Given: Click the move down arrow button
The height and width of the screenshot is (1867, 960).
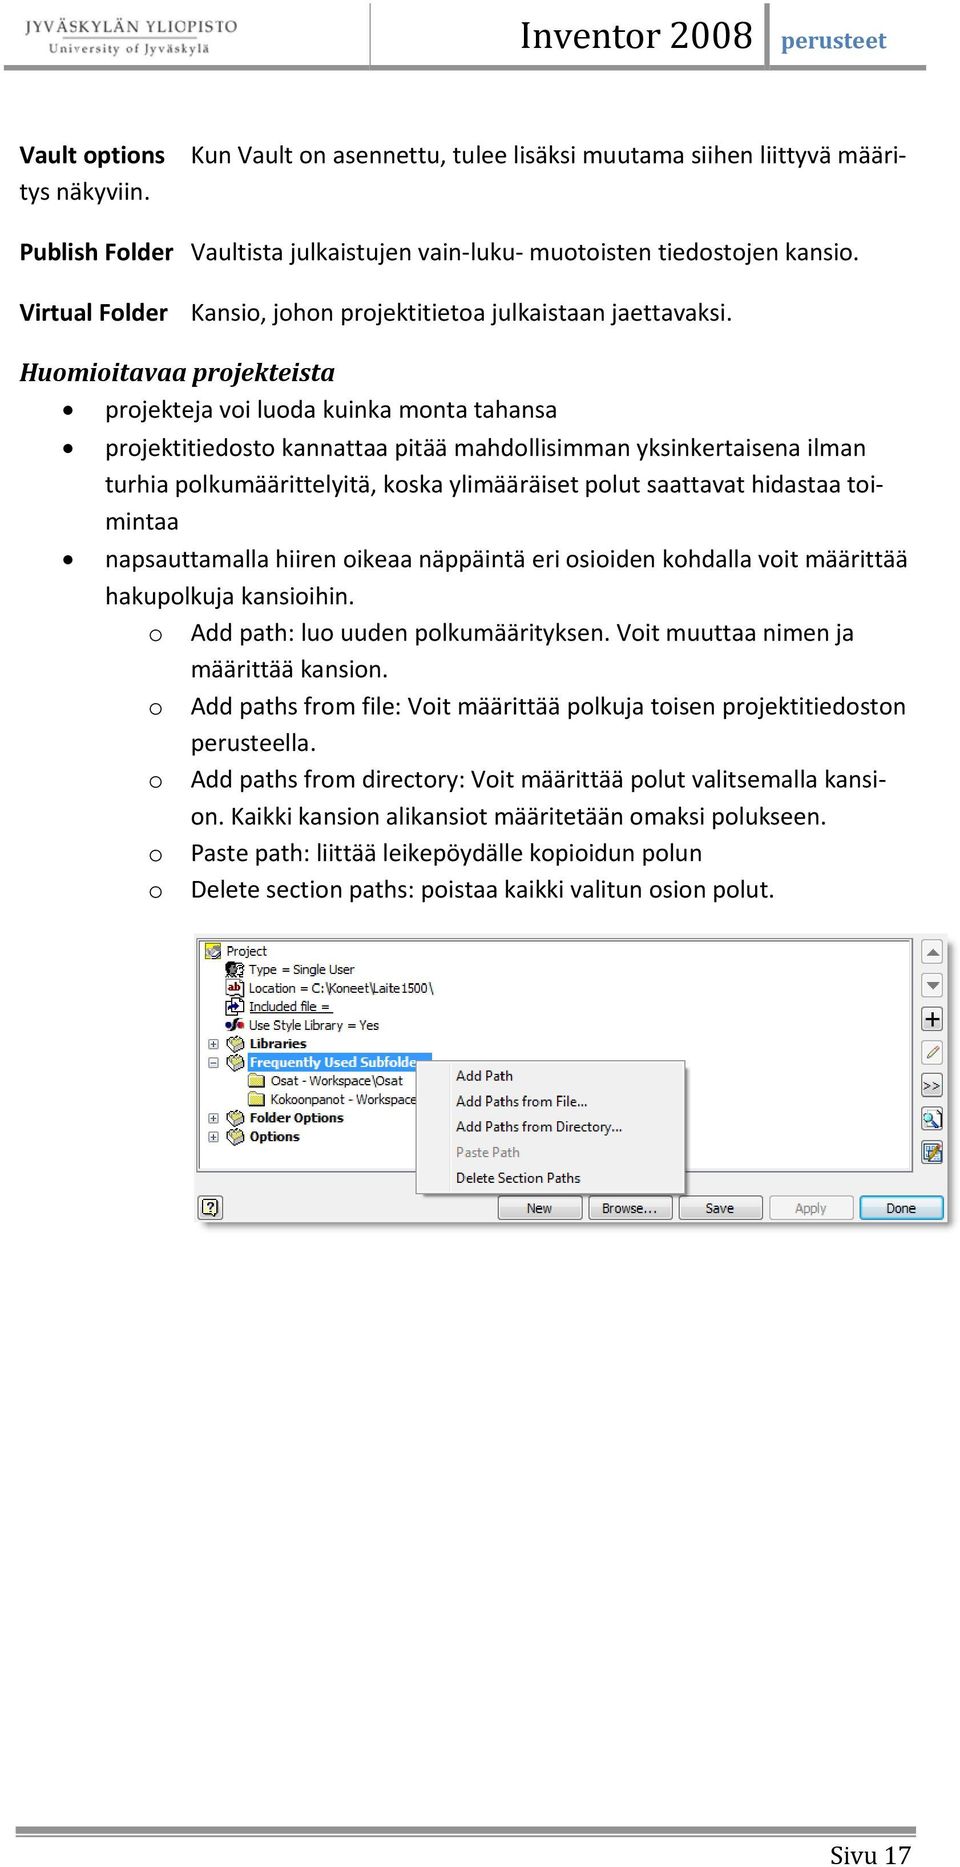Looking at the screenshot, I should [932, 986].
